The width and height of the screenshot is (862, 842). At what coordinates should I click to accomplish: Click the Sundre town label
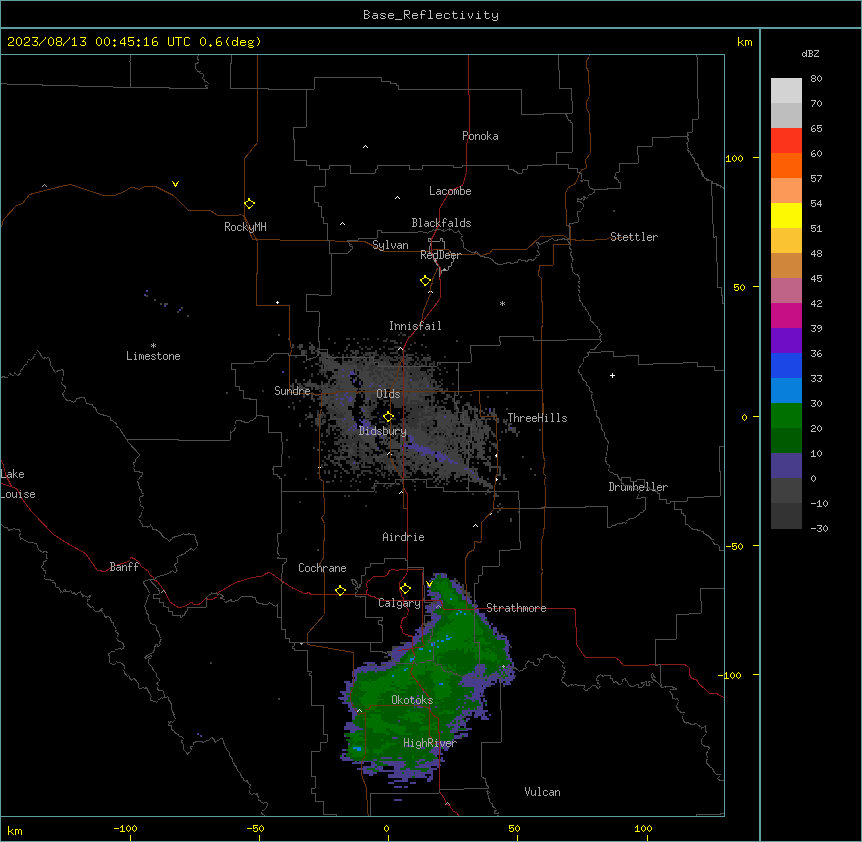tap(292, 391)
